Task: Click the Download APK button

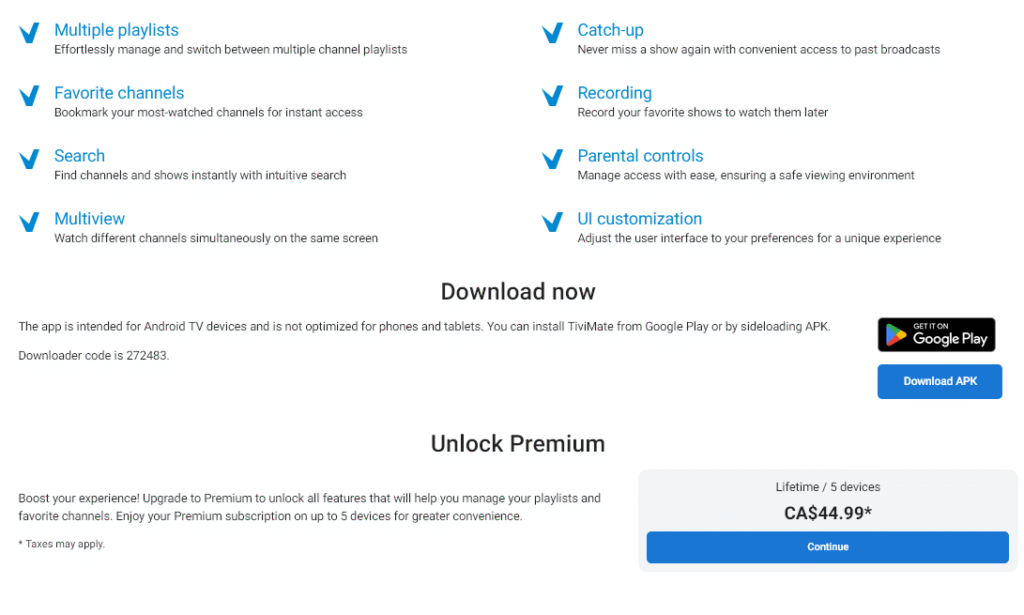Action: (939, 381)
